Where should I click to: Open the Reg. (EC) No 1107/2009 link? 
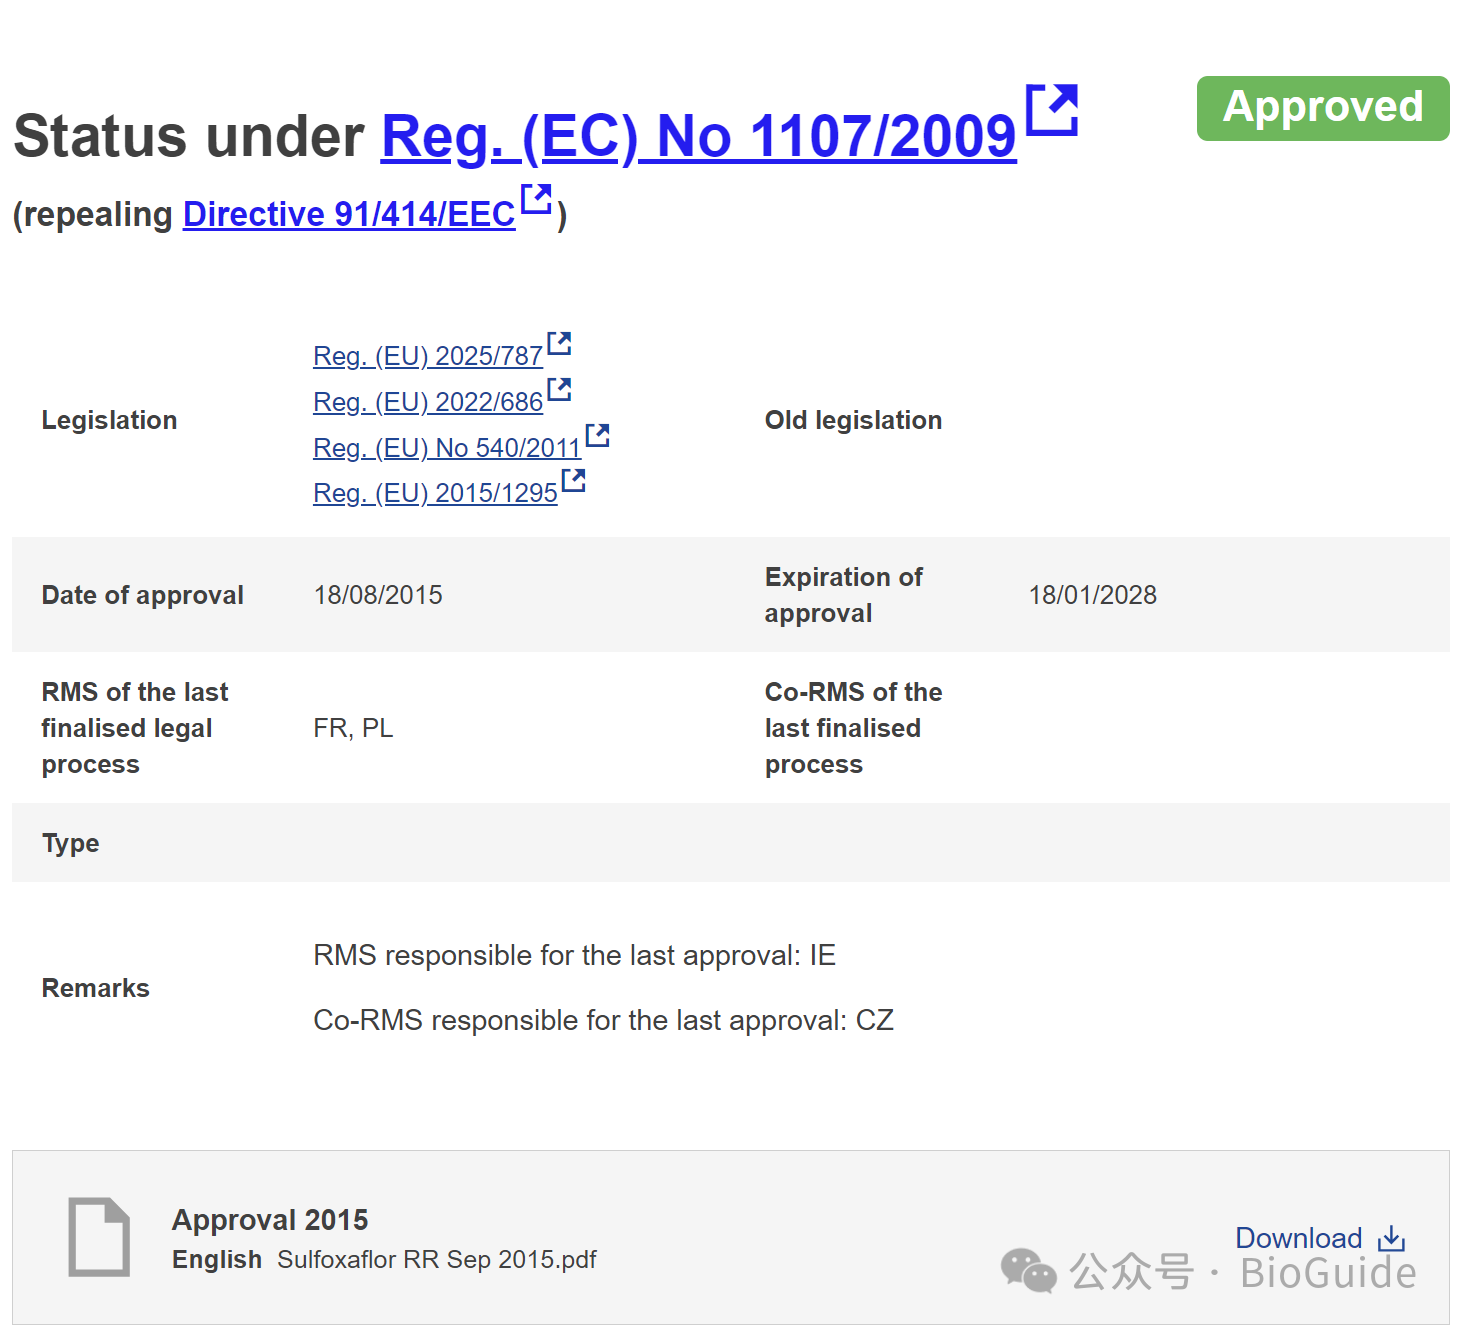[699, 136]
